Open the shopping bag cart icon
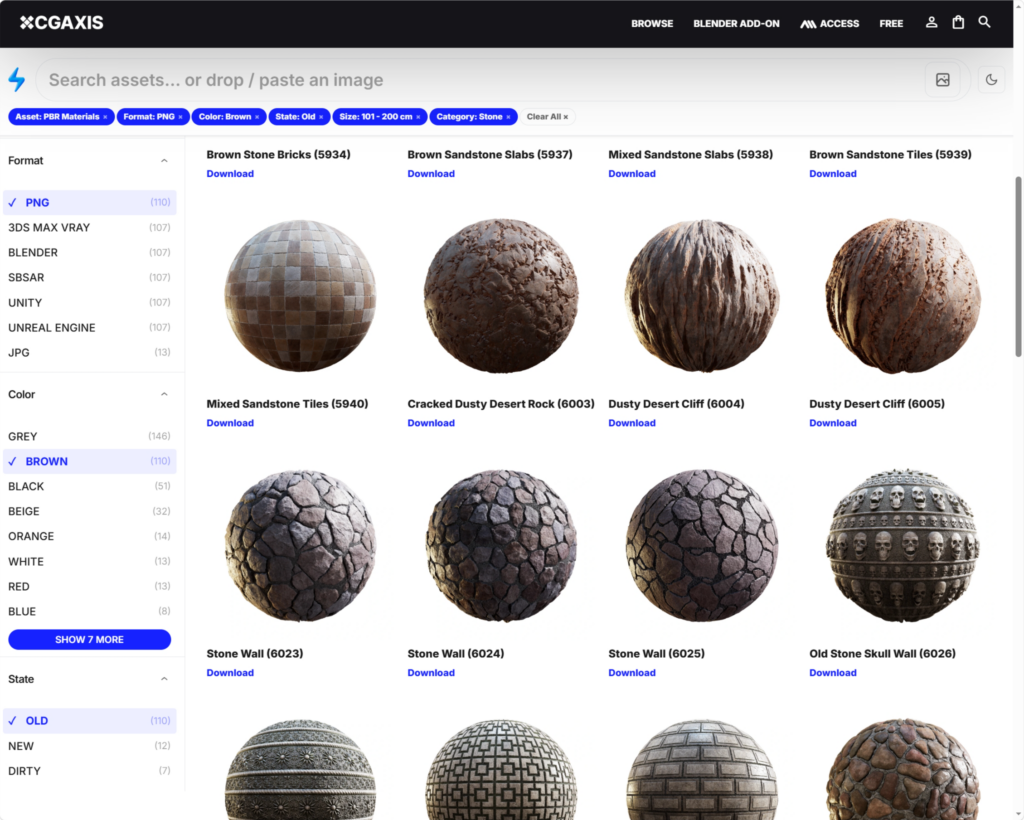The image size is (1024, 820). [x=958, y=23]
